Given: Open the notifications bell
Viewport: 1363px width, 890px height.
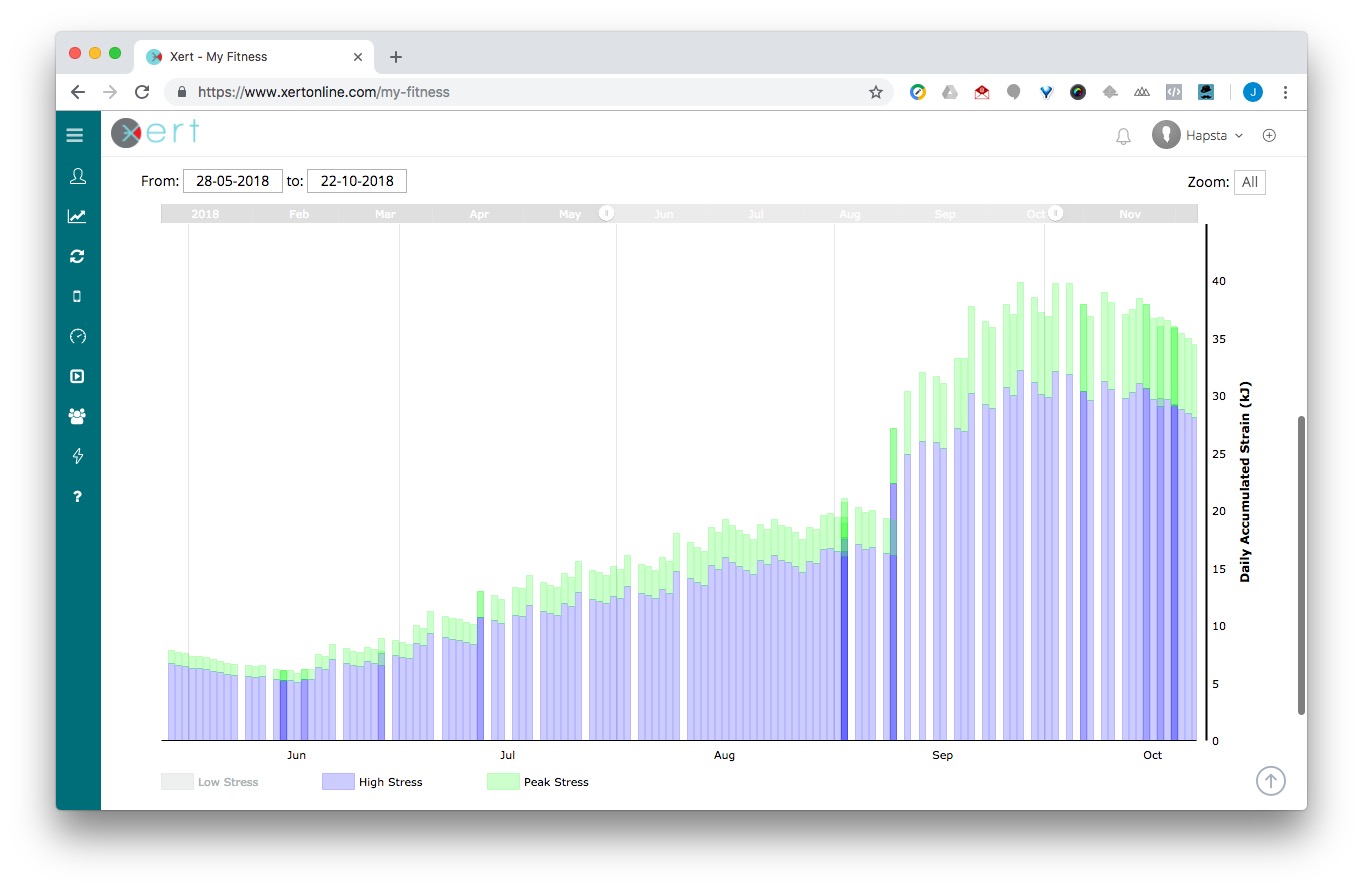Looking at the screenshot, I should point(1123,136).
